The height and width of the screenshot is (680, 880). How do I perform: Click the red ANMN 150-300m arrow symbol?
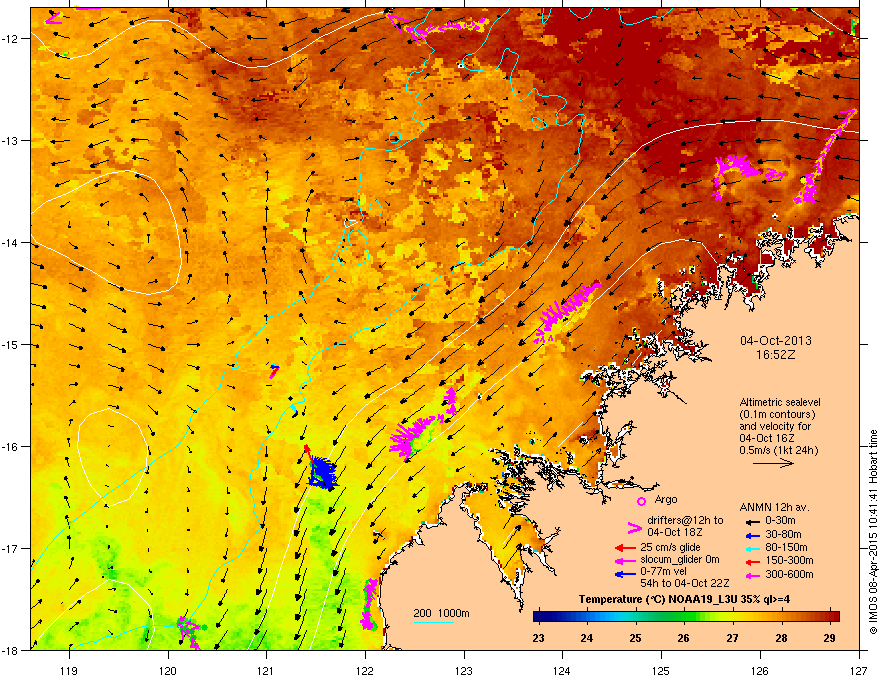point(752,561)
